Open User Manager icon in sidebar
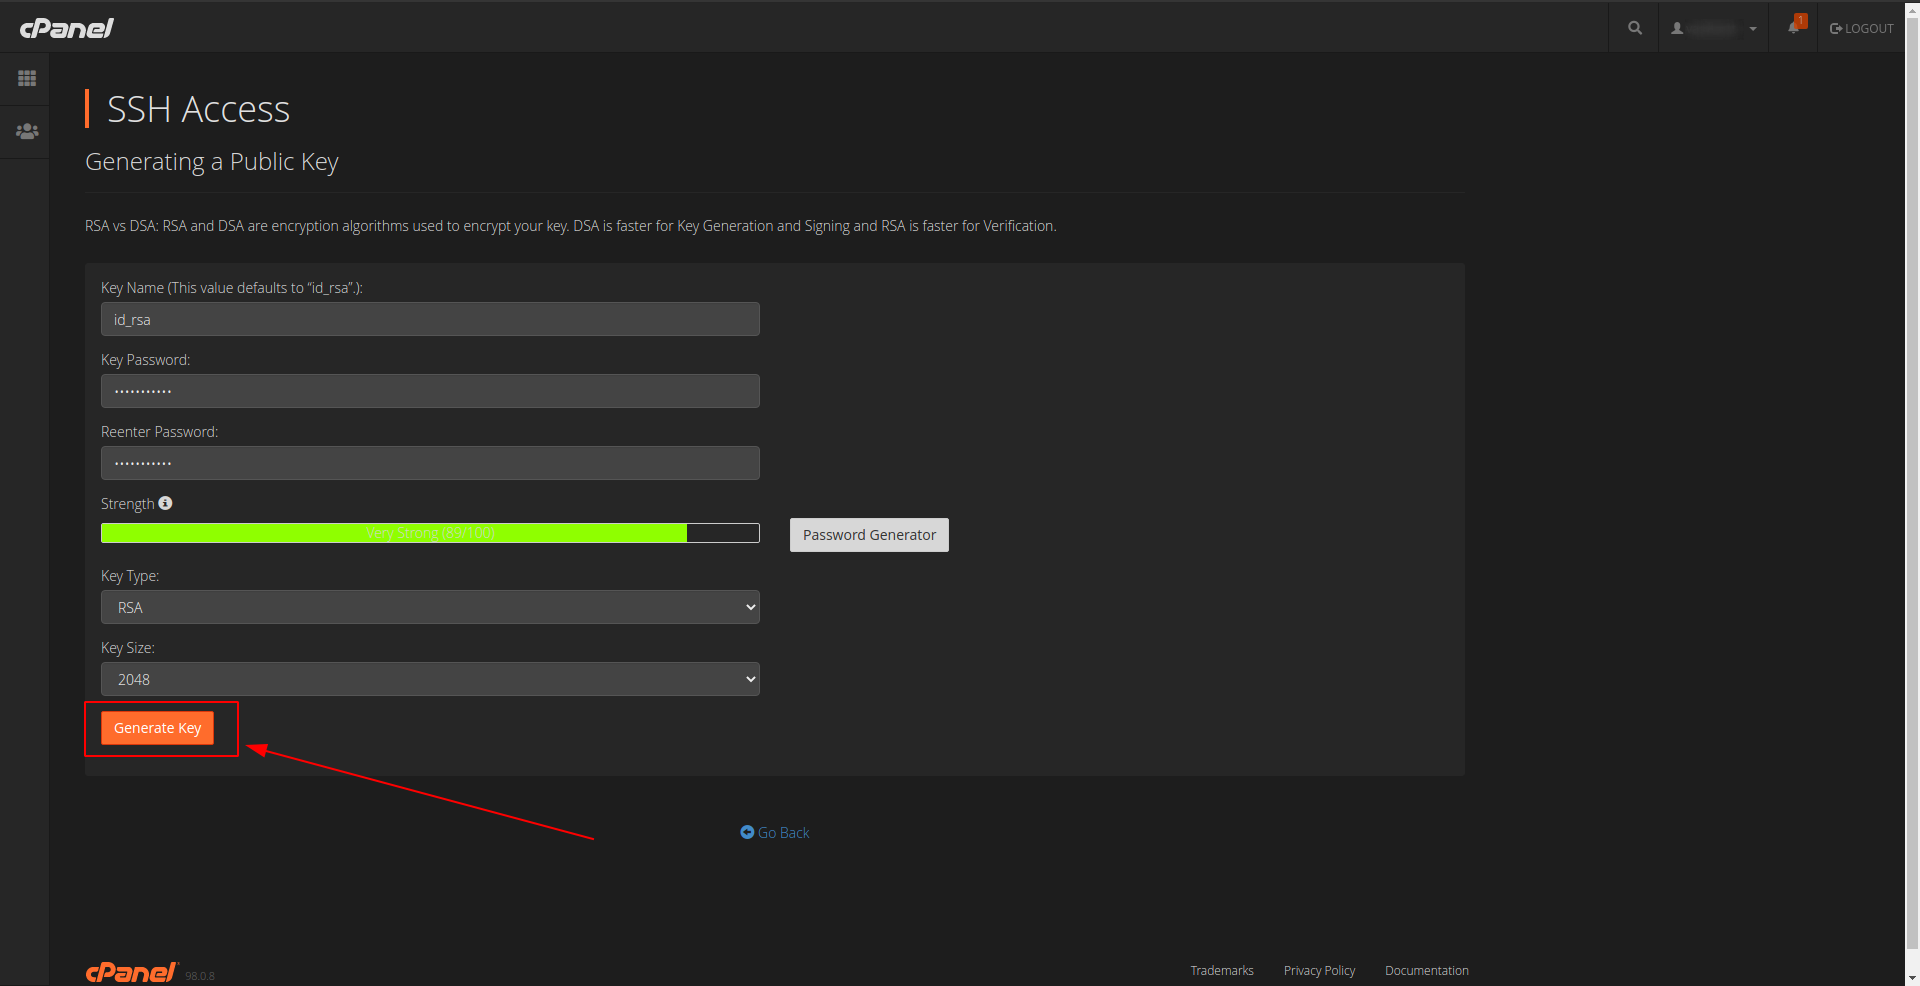This screenshot has height=986, width=1920. (27, 131)
